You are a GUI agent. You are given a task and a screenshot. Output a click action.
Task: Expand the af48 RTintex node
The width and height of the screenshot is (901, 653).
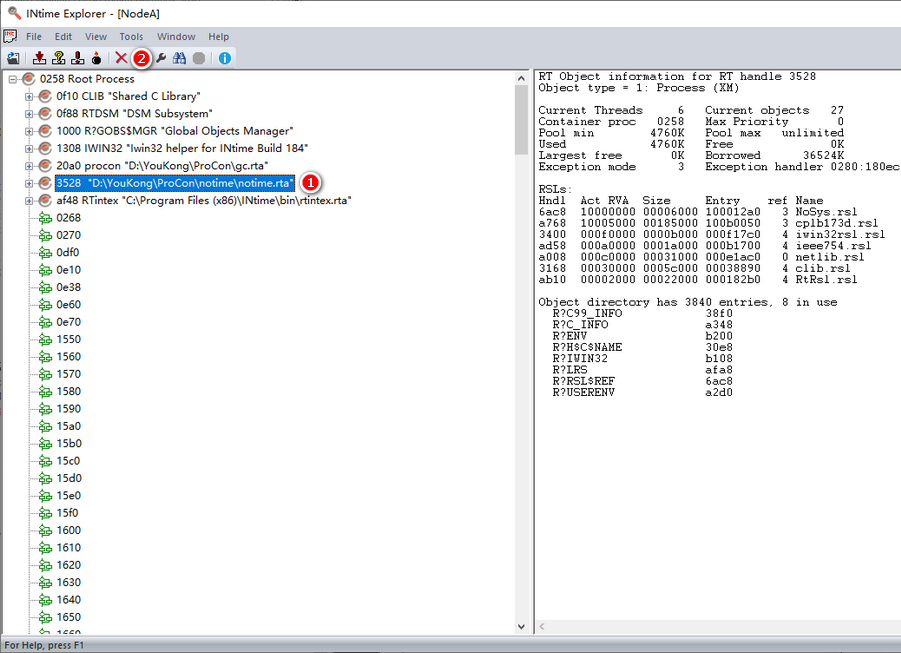point(29,201)
